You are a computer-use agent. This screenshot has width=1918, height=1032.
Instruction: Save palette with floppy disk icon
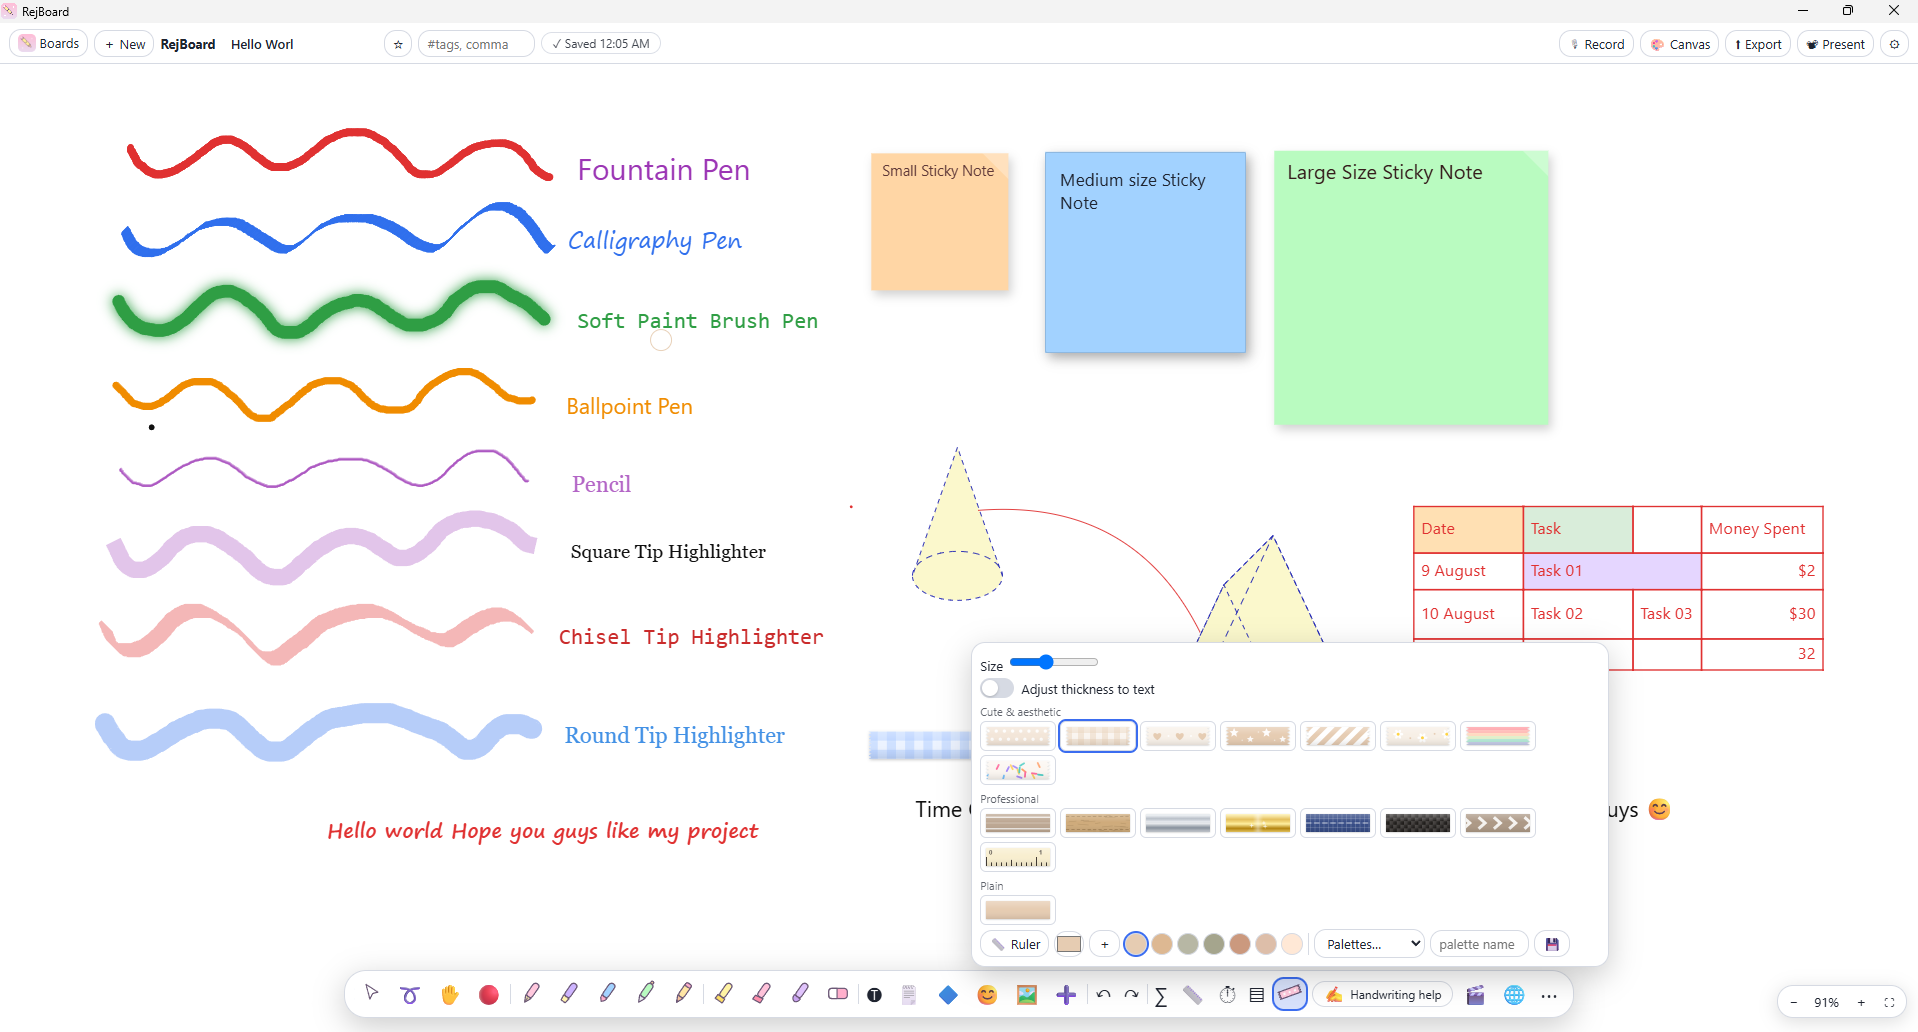pos(1552,944)
